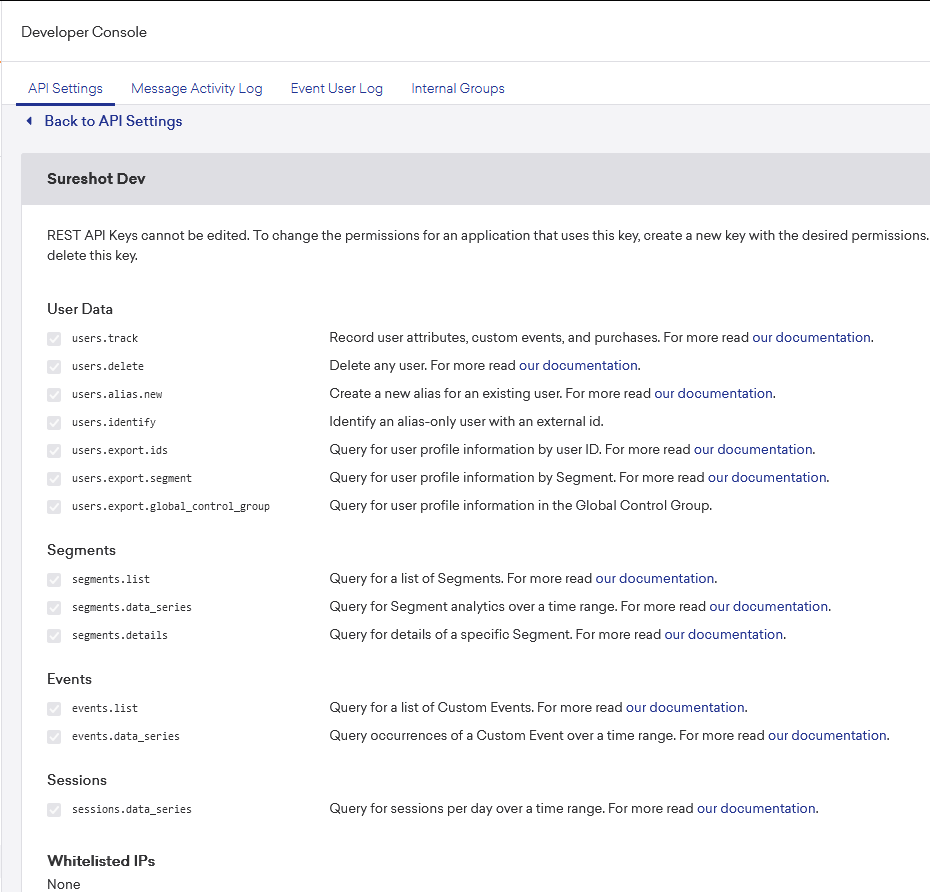Toggle the users.export.global_control_group checkbox
Screen dimensions: 930x892
pos(54,507)
